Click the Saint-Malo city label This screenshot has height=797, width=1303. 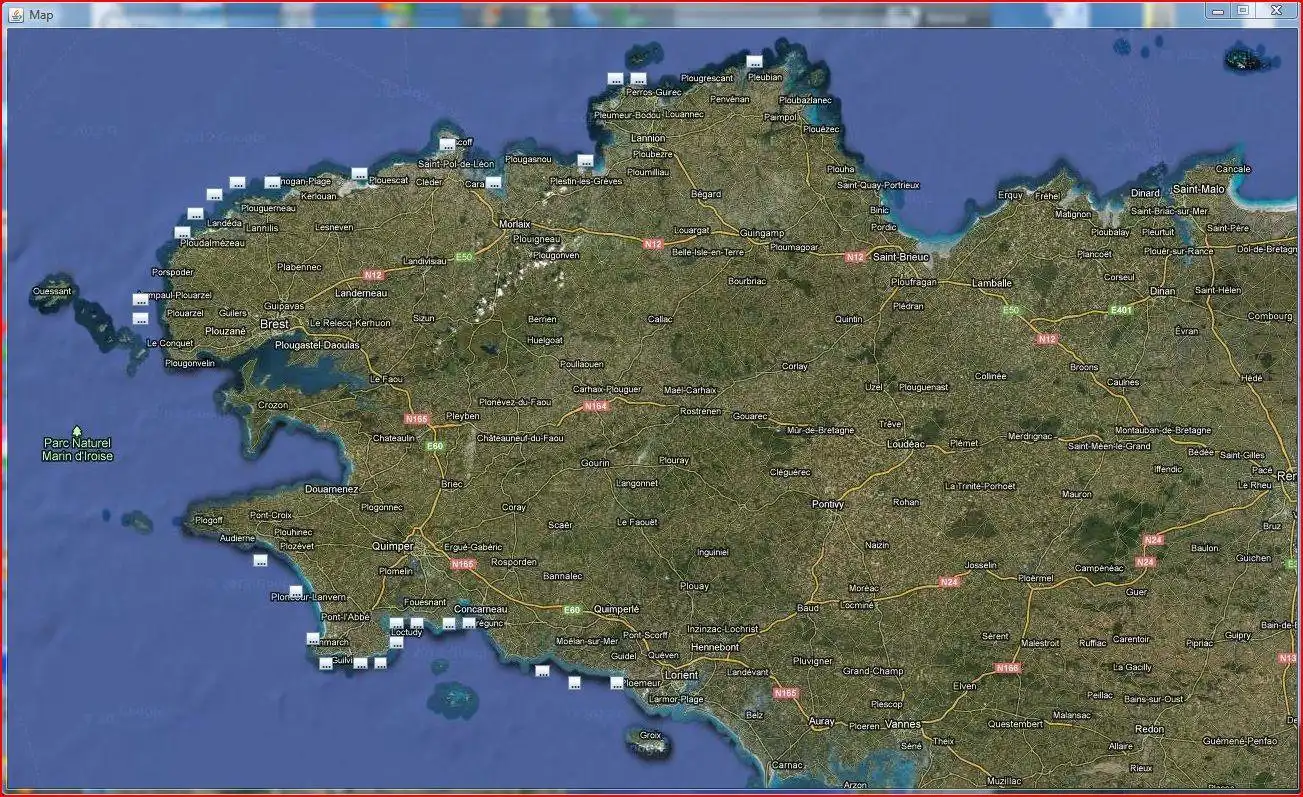(1198, 189)
